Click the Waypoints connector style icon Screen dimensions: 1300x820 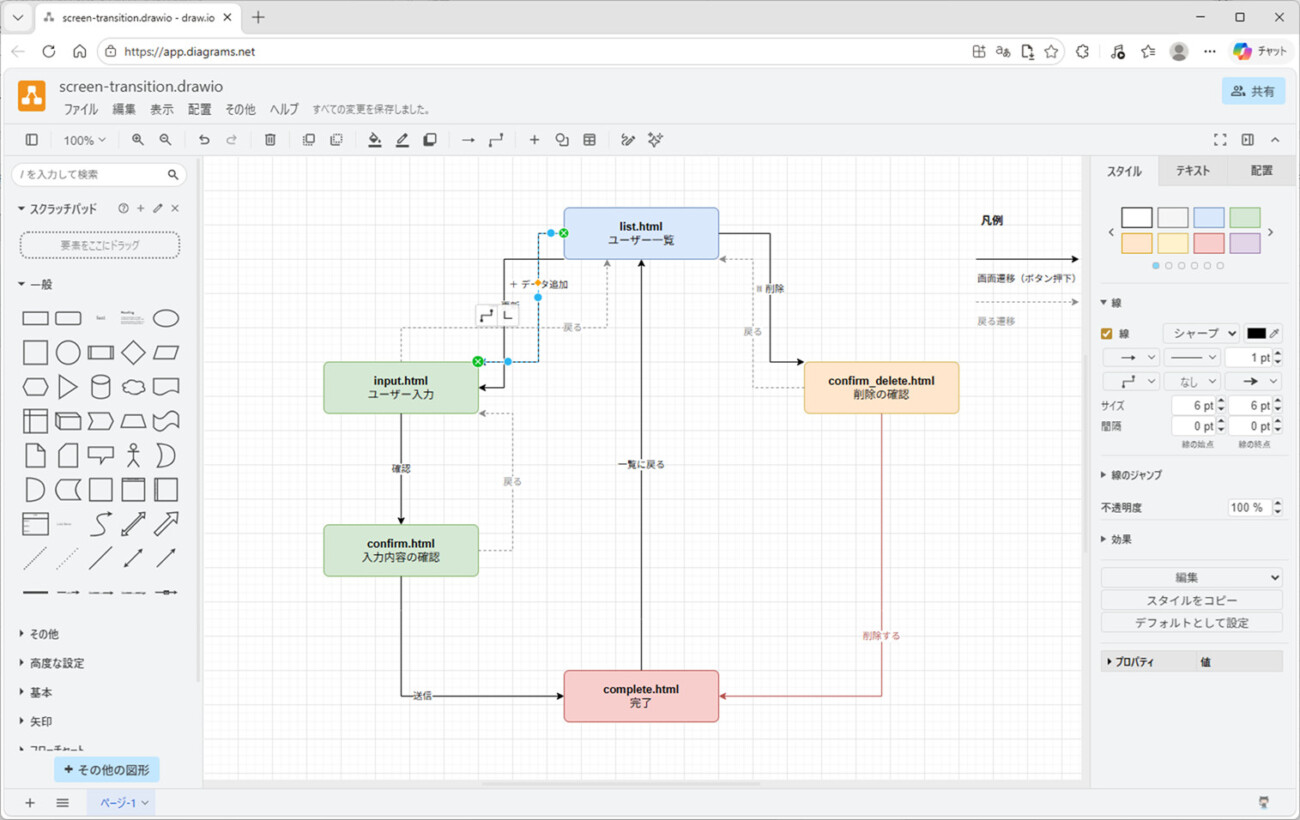coord(496,140)
